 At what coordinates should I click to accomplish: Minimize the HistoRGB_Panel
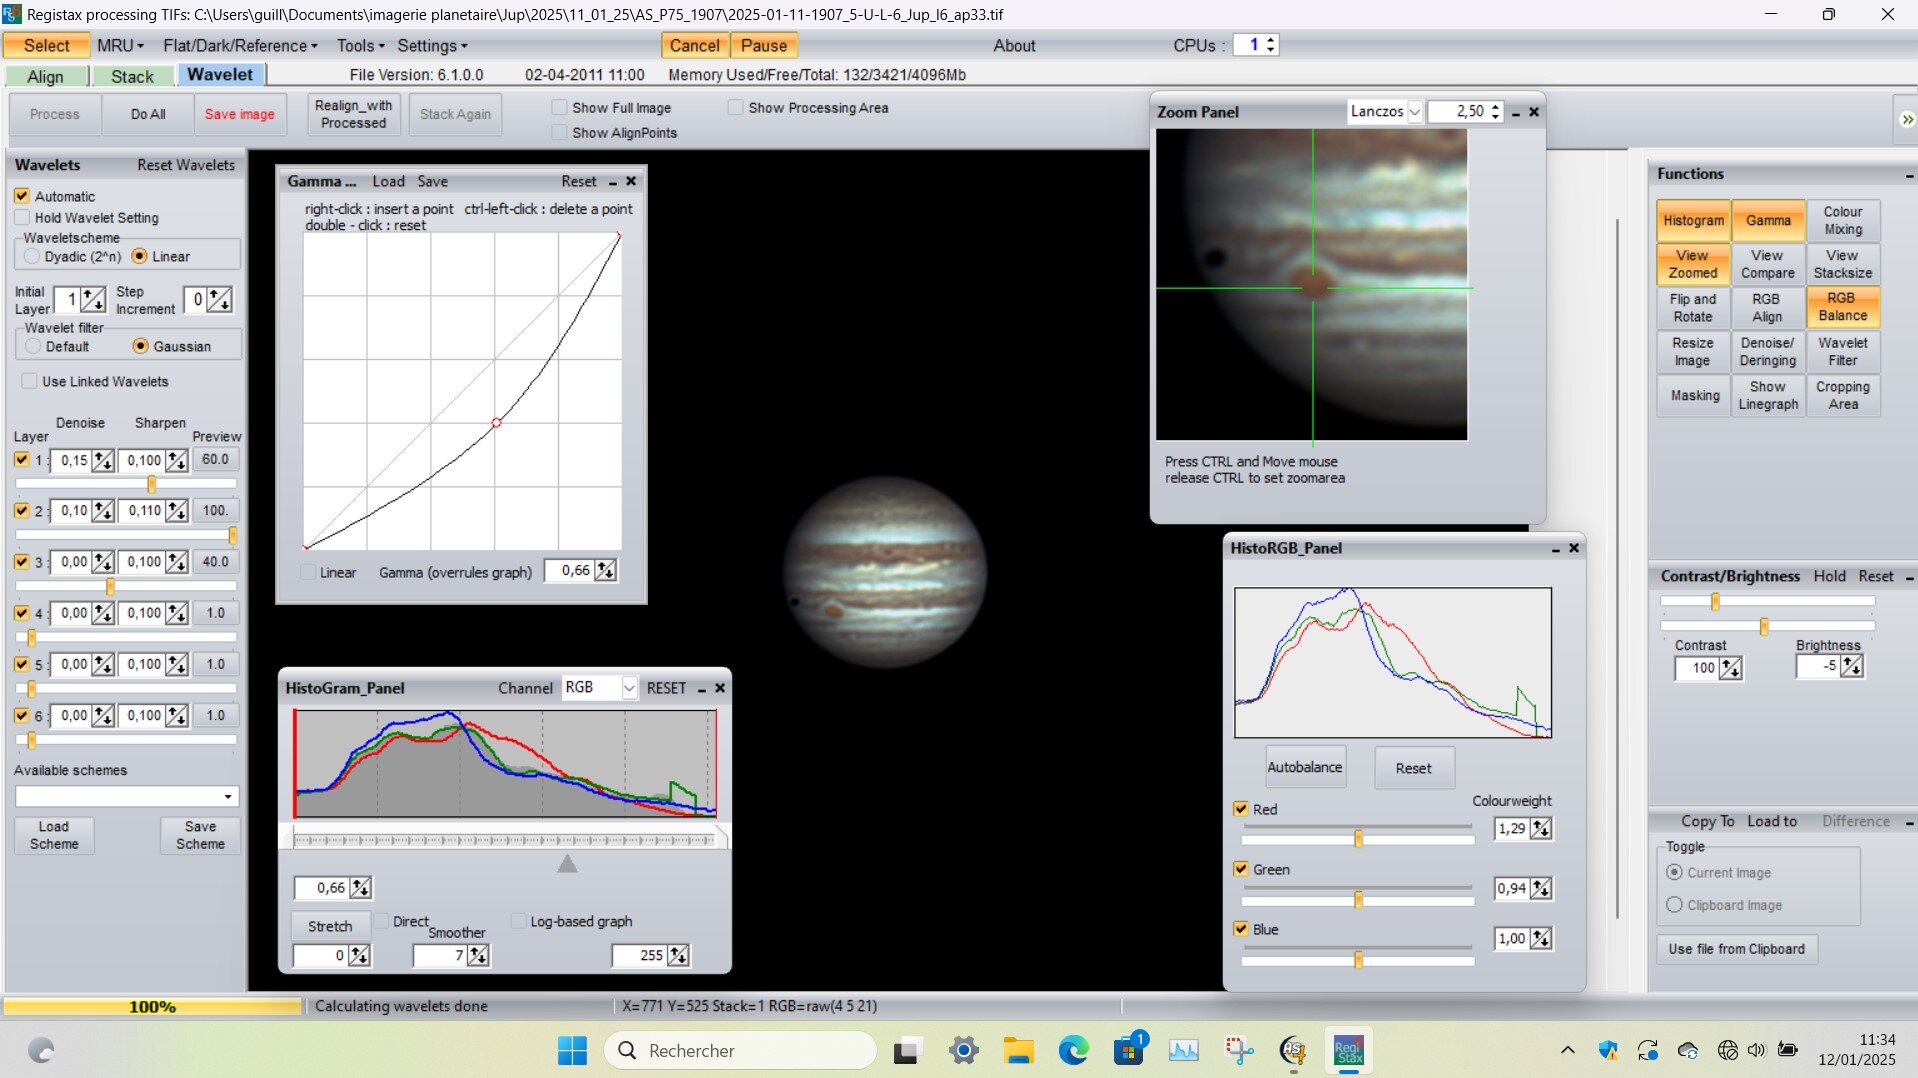[1555, 549]
